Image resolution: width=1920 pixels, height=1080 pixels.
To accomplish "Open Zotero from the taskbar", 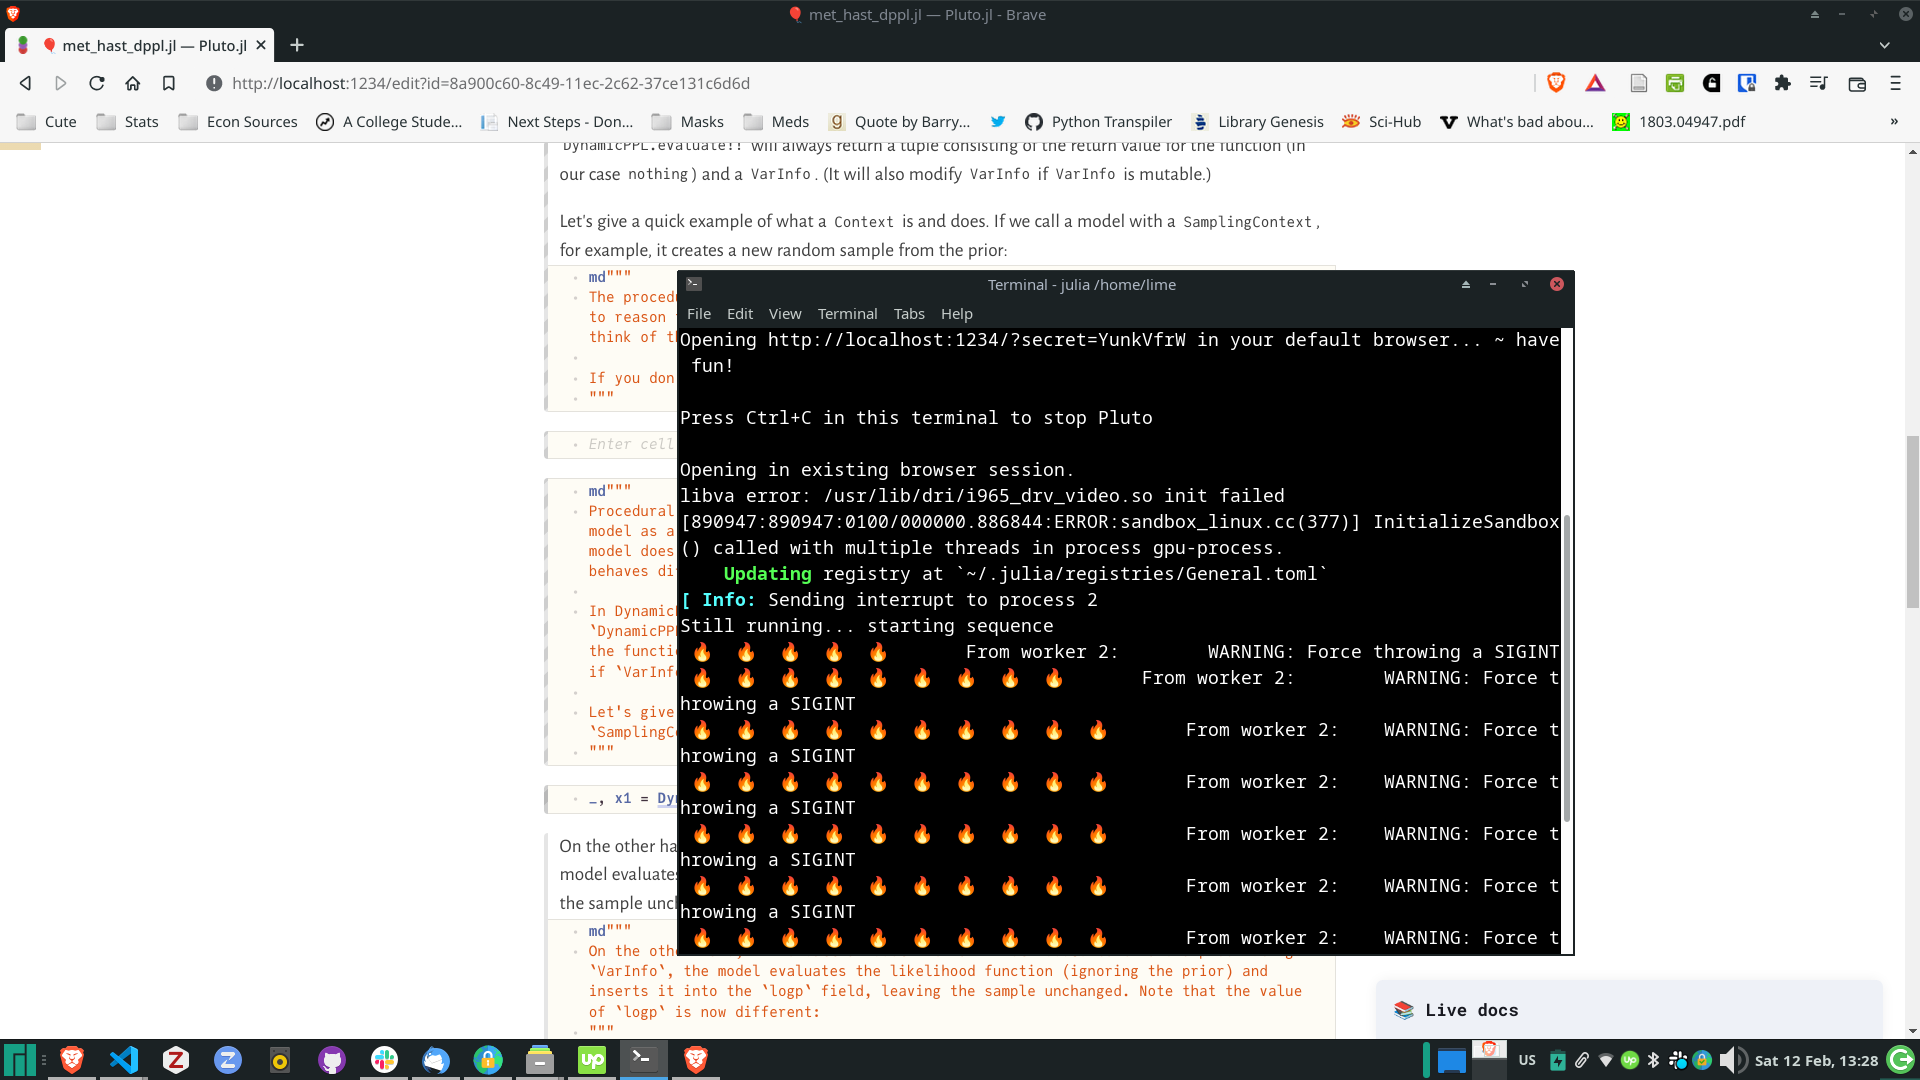I will point(176,1059).
